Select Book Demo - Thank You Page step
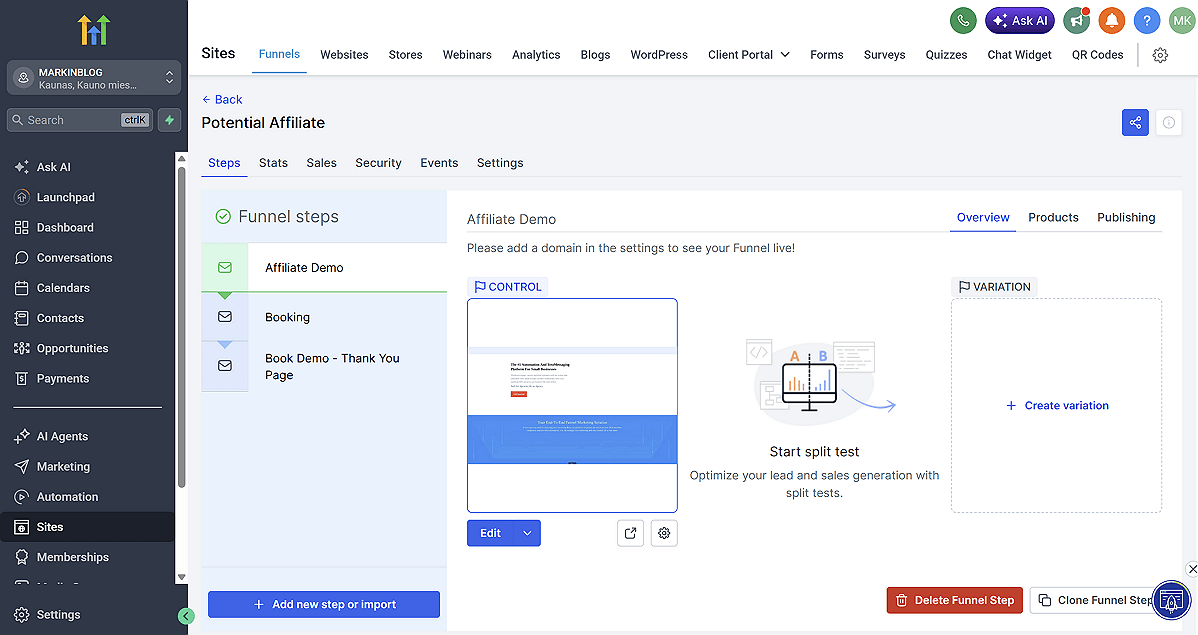The height and width of the screenshot is (635, 1198). 324,367
